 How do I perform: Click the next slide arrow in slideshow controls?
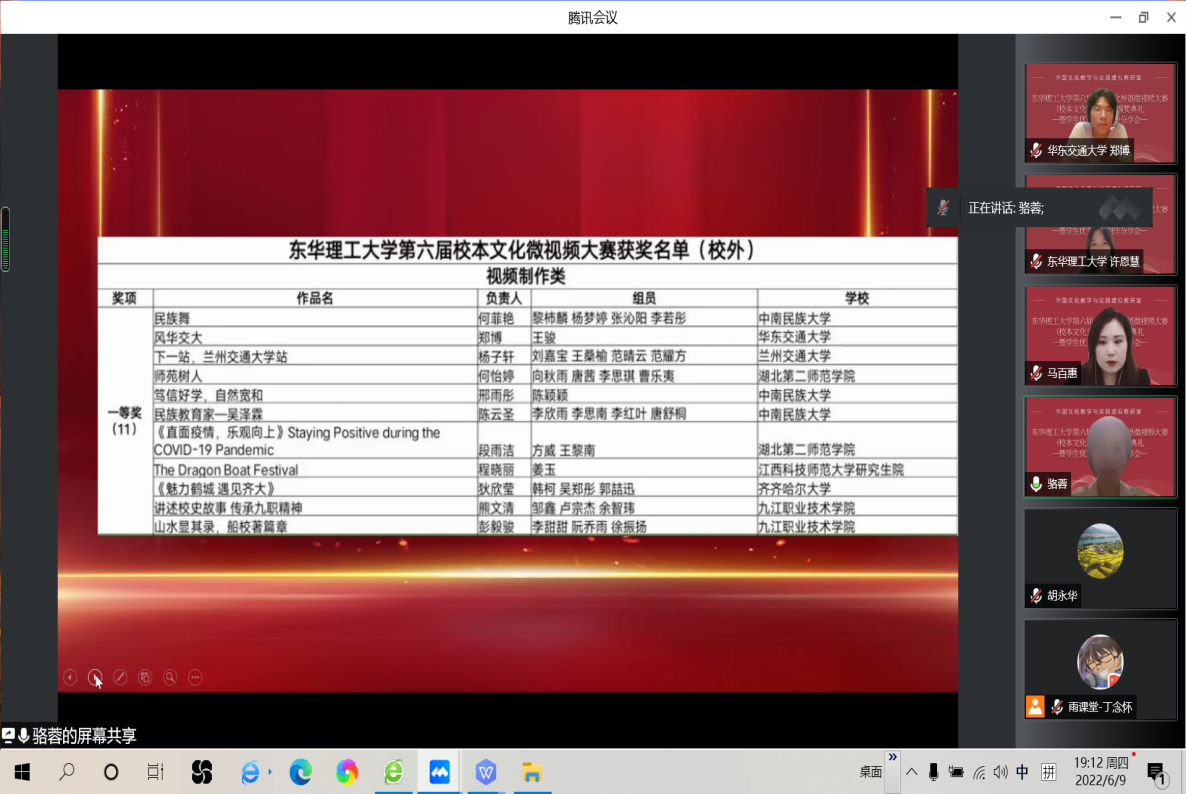coord(95,677)
